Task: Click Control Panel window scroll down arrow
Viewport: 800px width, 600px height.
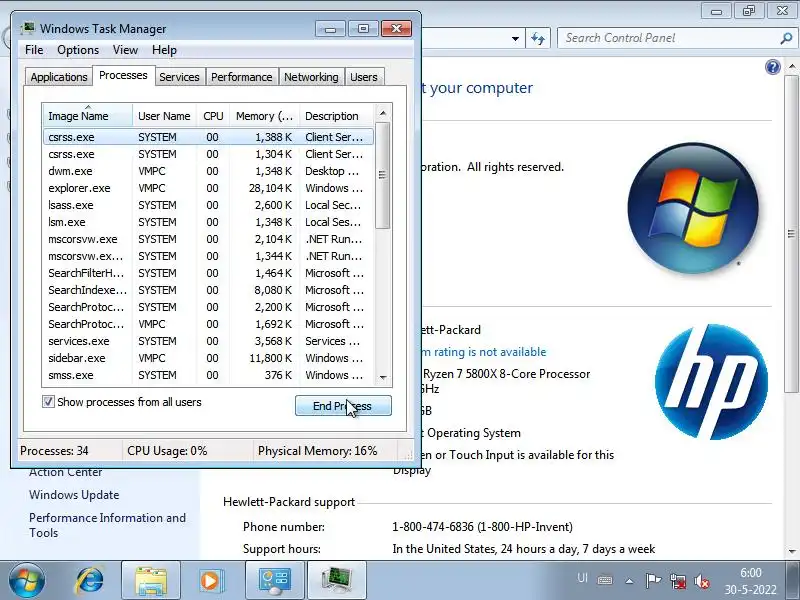Action: click(x=792, y=552)
